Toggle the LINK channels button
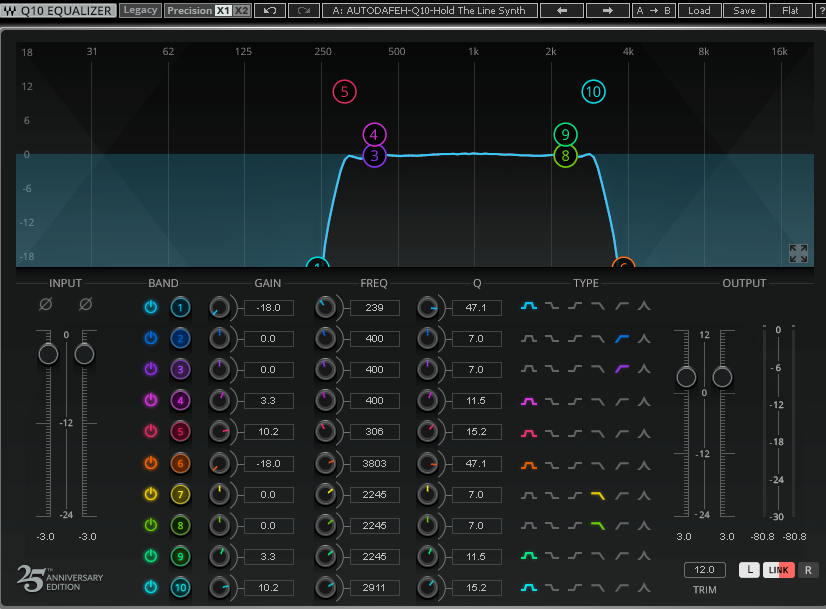This screenshot has width=826, height=609. point(779,570)
